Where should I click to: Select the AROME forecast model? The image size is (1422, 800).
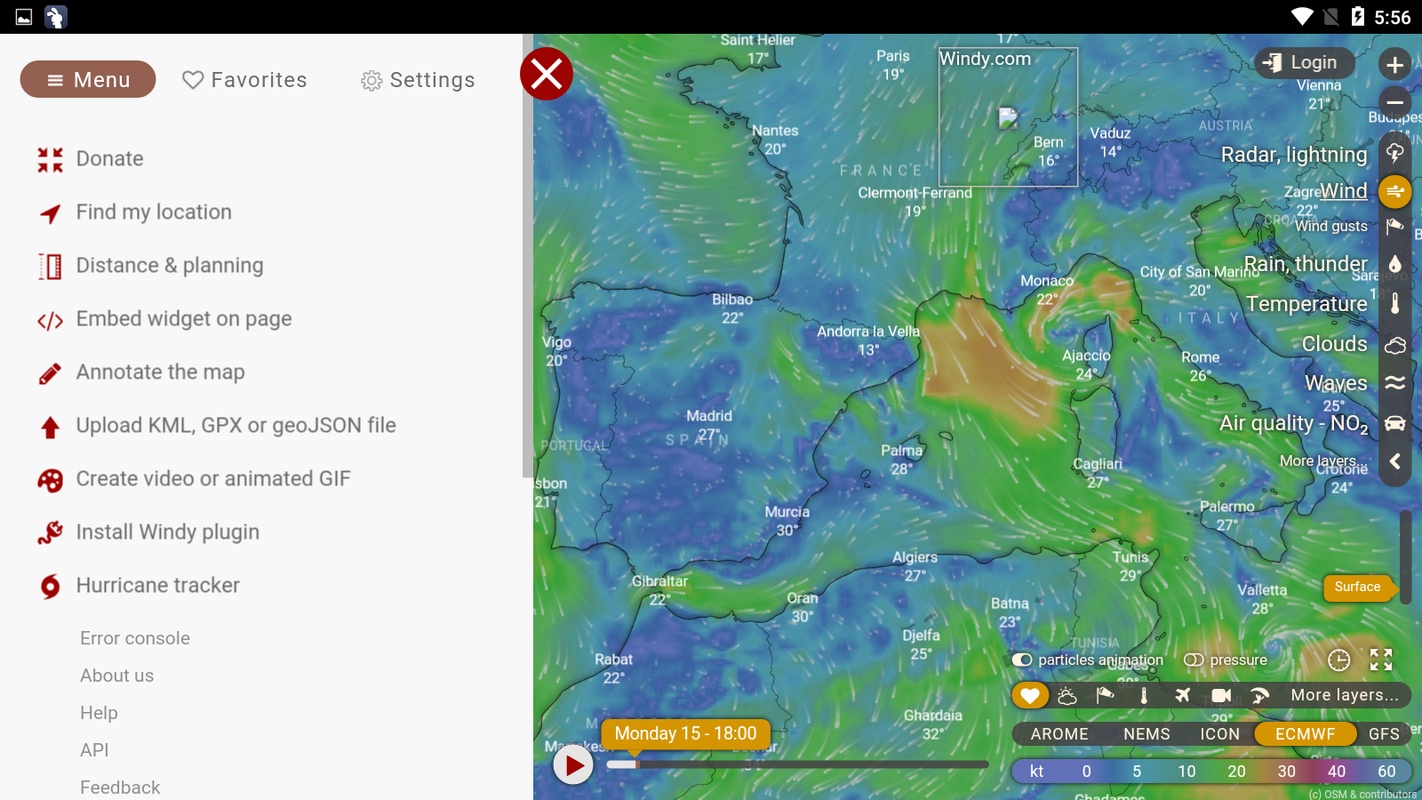click(x=1059, y=734)
